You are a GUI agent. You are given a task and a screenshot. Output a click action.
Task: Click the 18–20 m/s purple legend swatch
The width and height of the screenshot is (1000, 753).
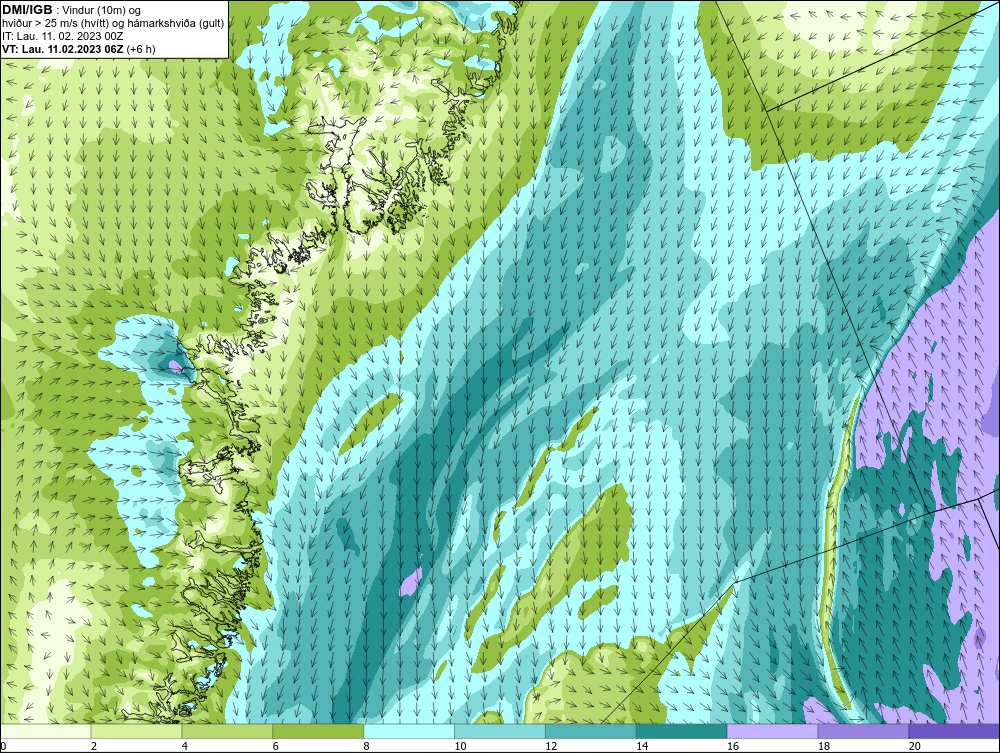click(864, 731)
